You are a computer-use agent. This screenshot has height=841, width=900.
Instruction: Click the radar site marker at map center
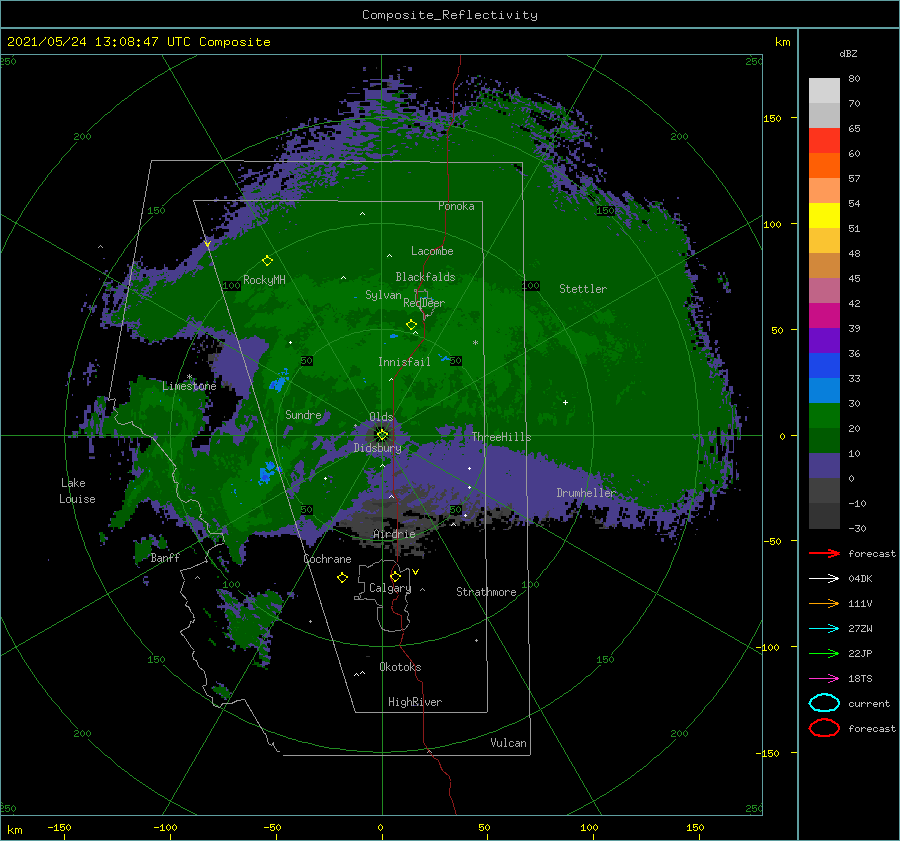pyautogui.click(x=382, y=435)
